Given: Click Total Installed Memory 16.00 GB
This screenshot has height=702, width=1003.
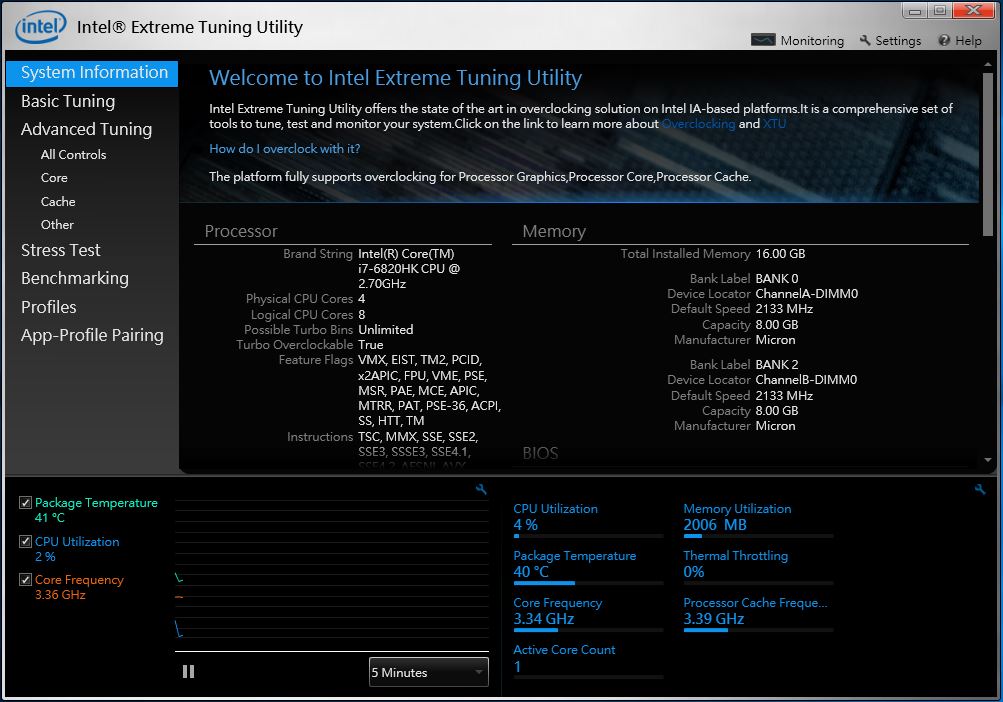Looking at the screenshot, I should click(x=780, y=254).
